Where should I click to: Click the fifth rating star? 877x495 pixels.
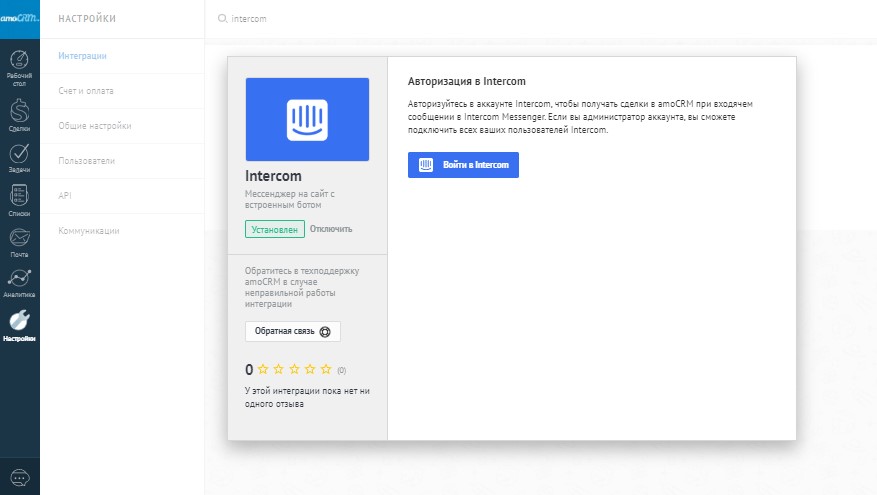326,369
